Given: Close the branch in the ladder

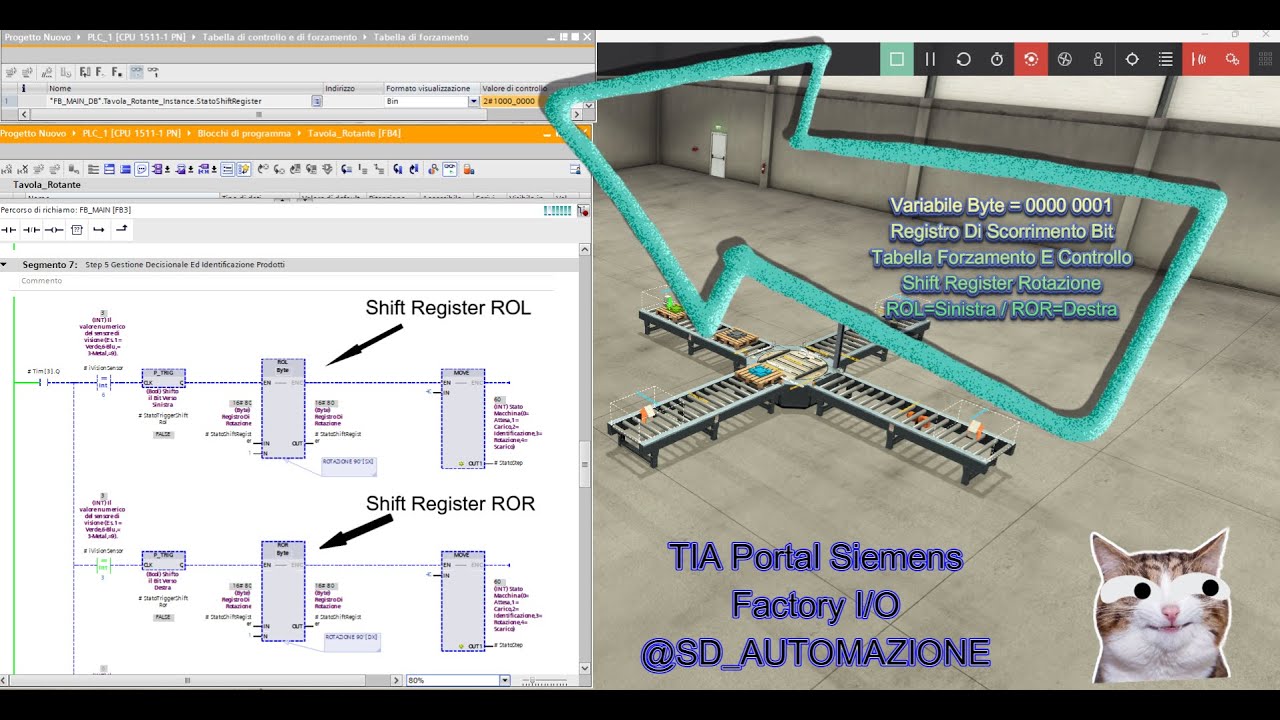Looking at the screenshot, I should pyautogui.click(x=121, y=230).
